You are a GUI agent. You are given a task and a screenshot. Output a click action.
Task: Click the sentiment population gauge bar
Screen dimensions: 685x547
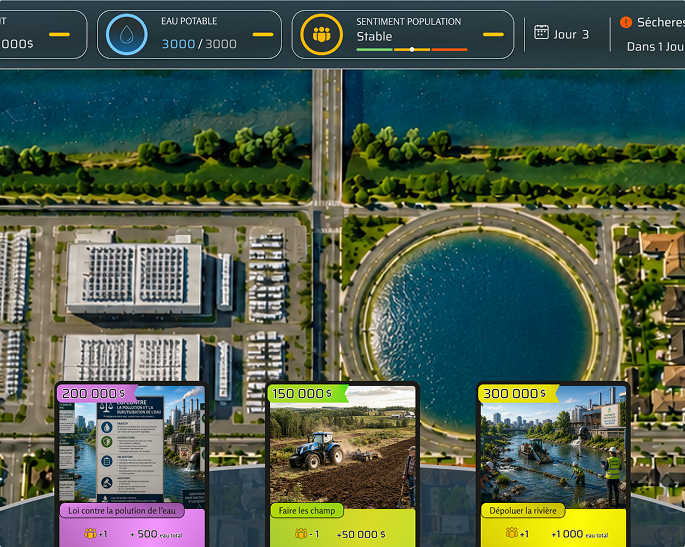(412, 49)
